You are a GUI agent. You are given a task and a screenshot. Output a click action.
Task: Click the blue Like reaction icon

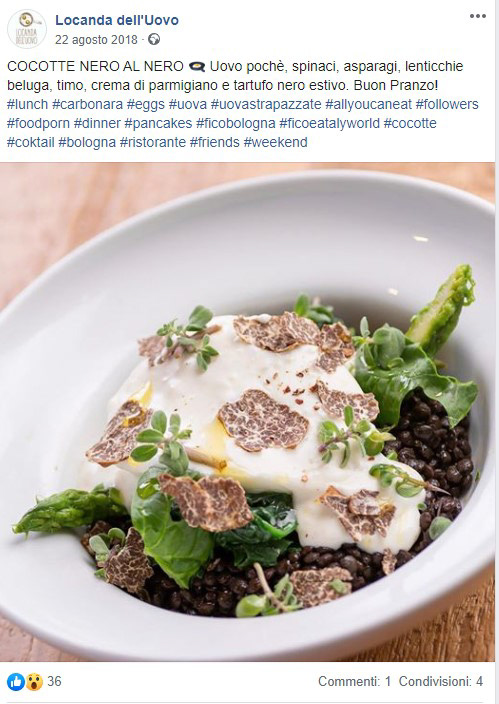[x=16, y=682]
